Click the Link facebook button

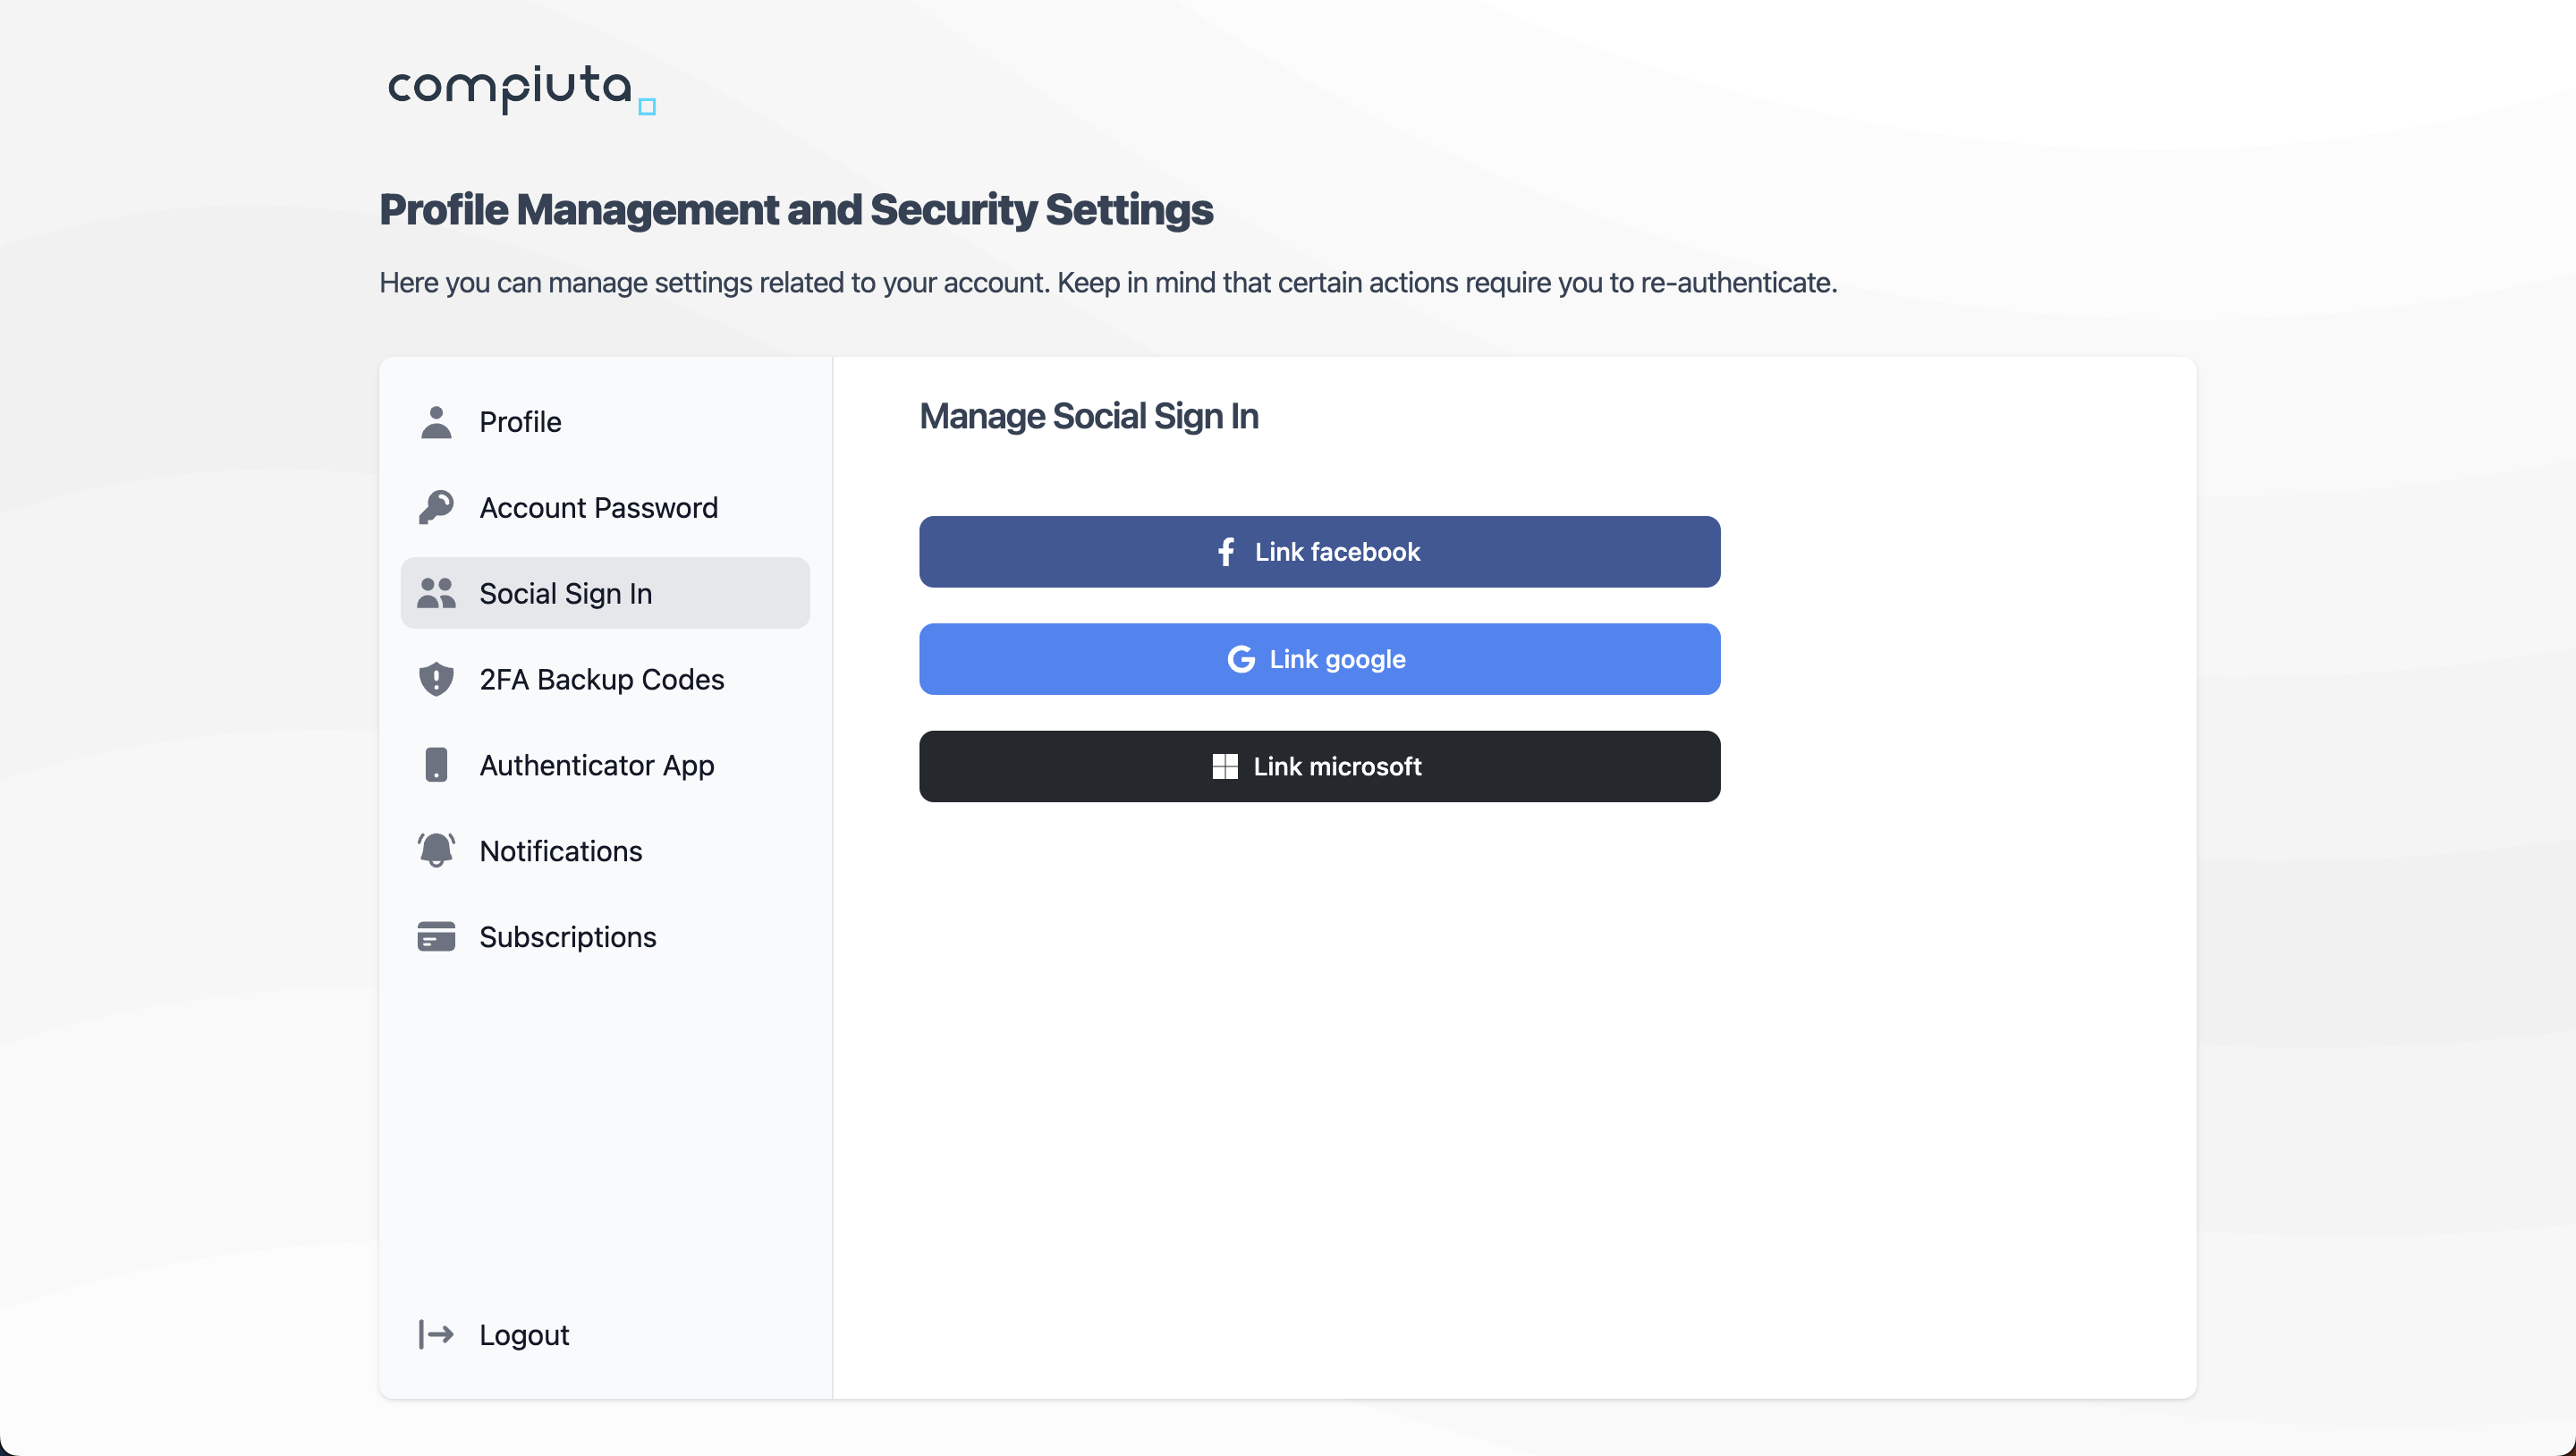tap(1319, 552)
